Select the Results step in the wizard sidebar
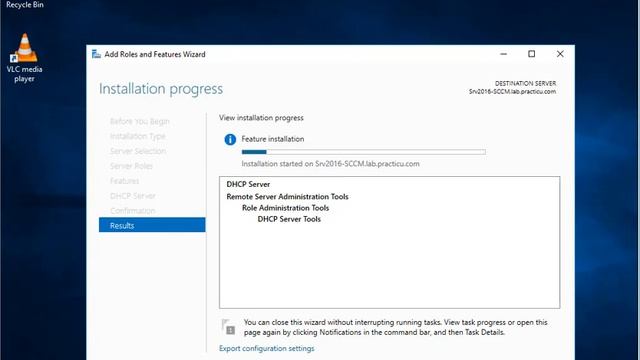Image resolution: width=640 pixels, height=360 pixels. pos(152,225)
